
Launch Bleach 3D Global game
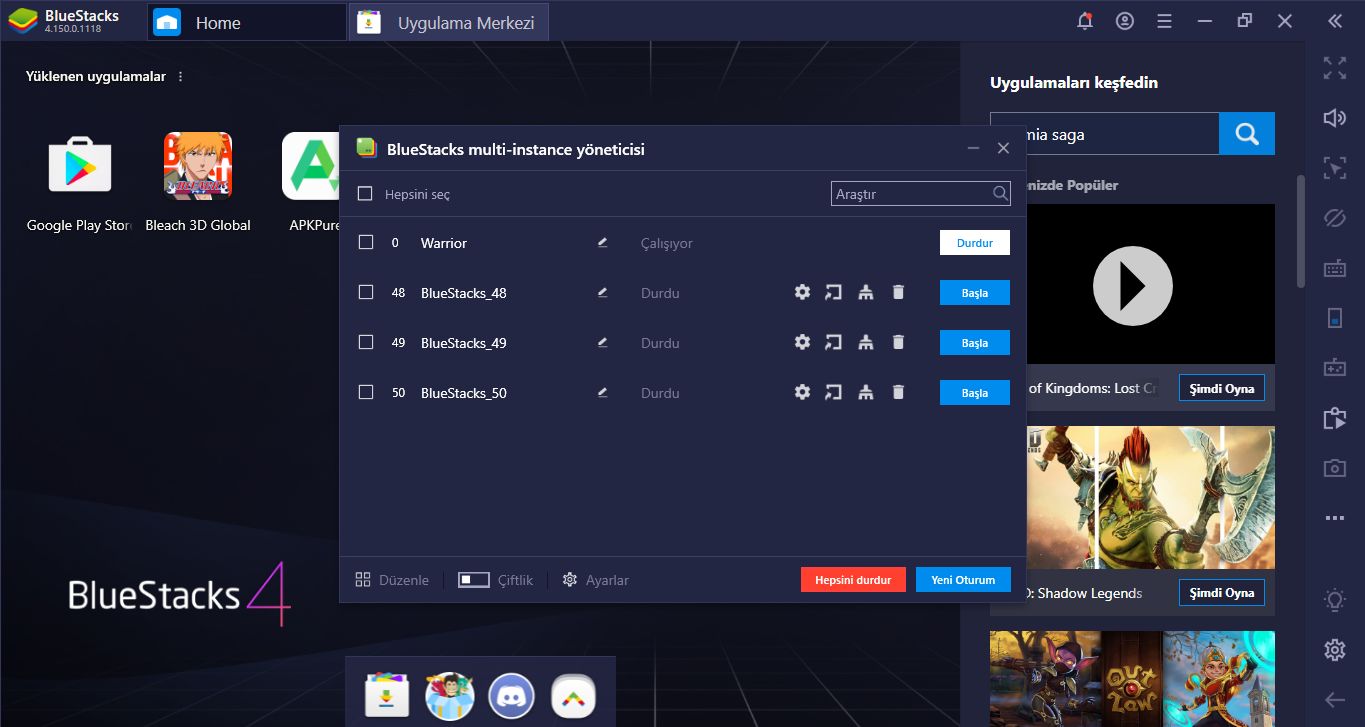pos(198,166)
